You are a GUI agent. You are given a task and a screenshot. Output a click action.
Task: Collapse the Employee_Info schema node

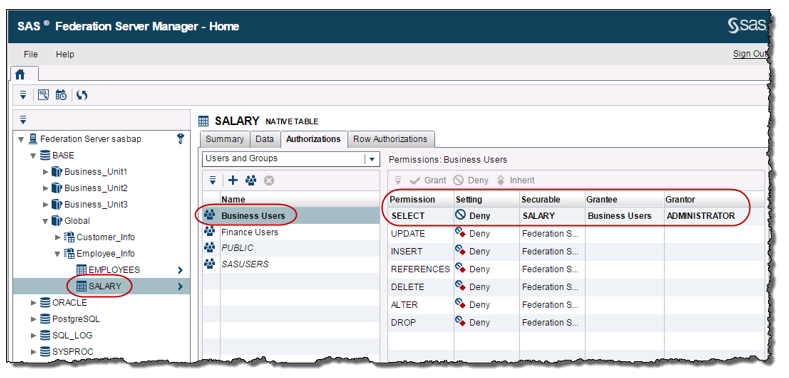[x=58, y=254]
